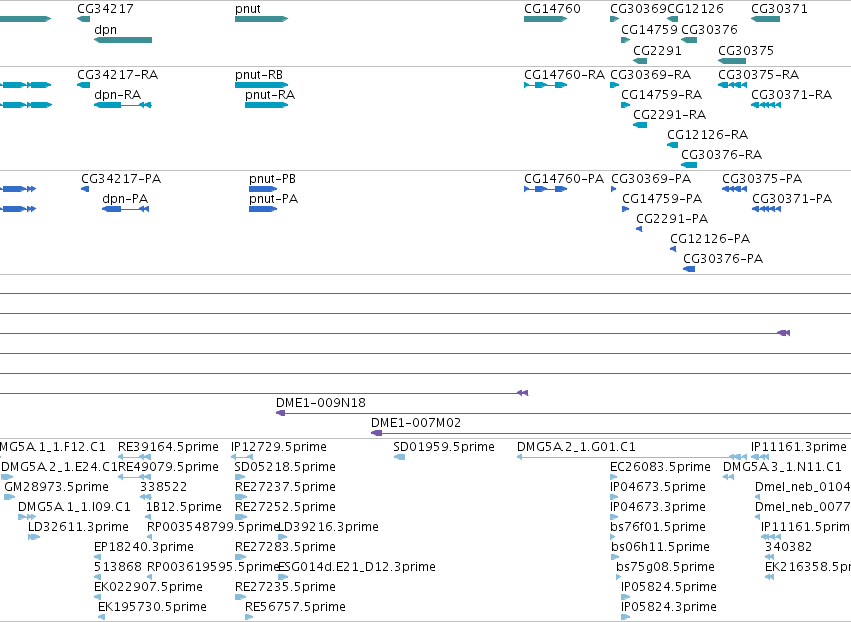
Task: Select gene label CG30371
Action: [779, 9]
